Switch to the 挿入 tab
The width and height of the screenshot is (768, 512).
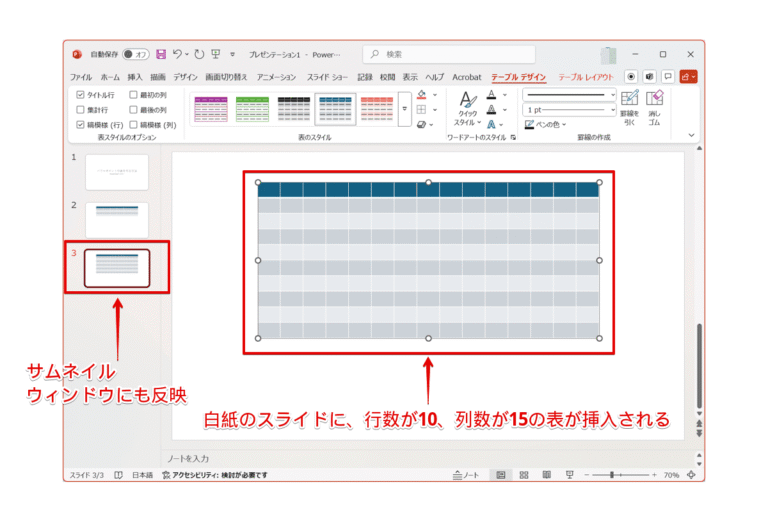[x=135, y=77]
